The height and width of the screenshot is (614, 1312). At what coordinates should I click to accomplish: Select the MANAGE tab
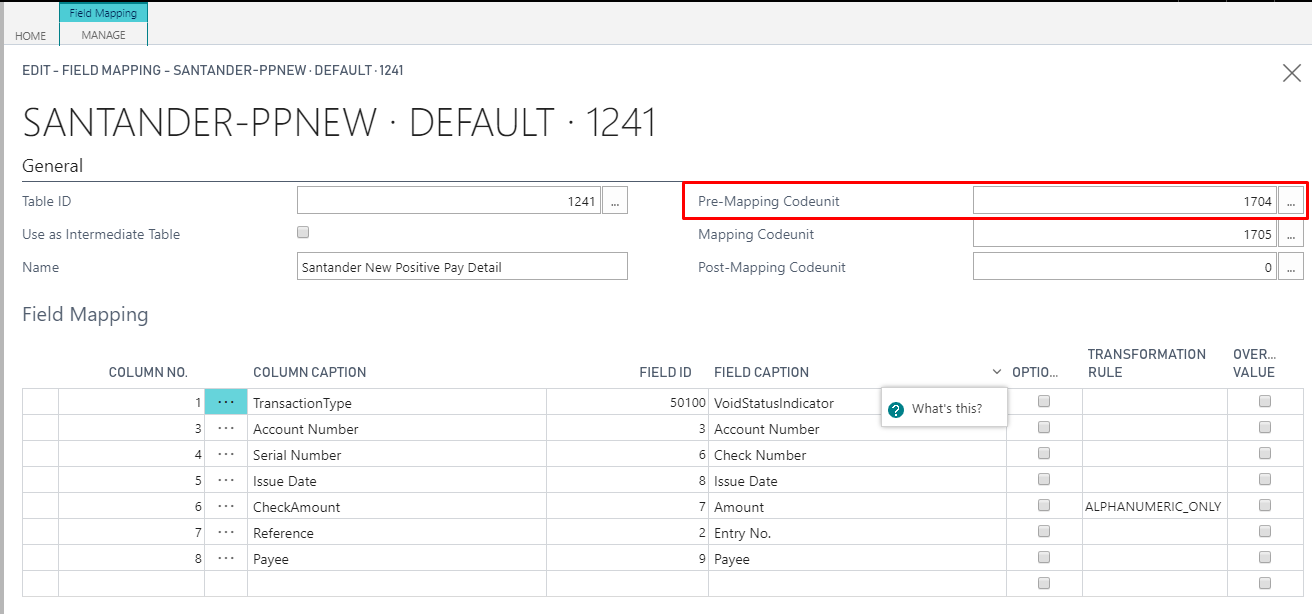[x=104, y=35]
